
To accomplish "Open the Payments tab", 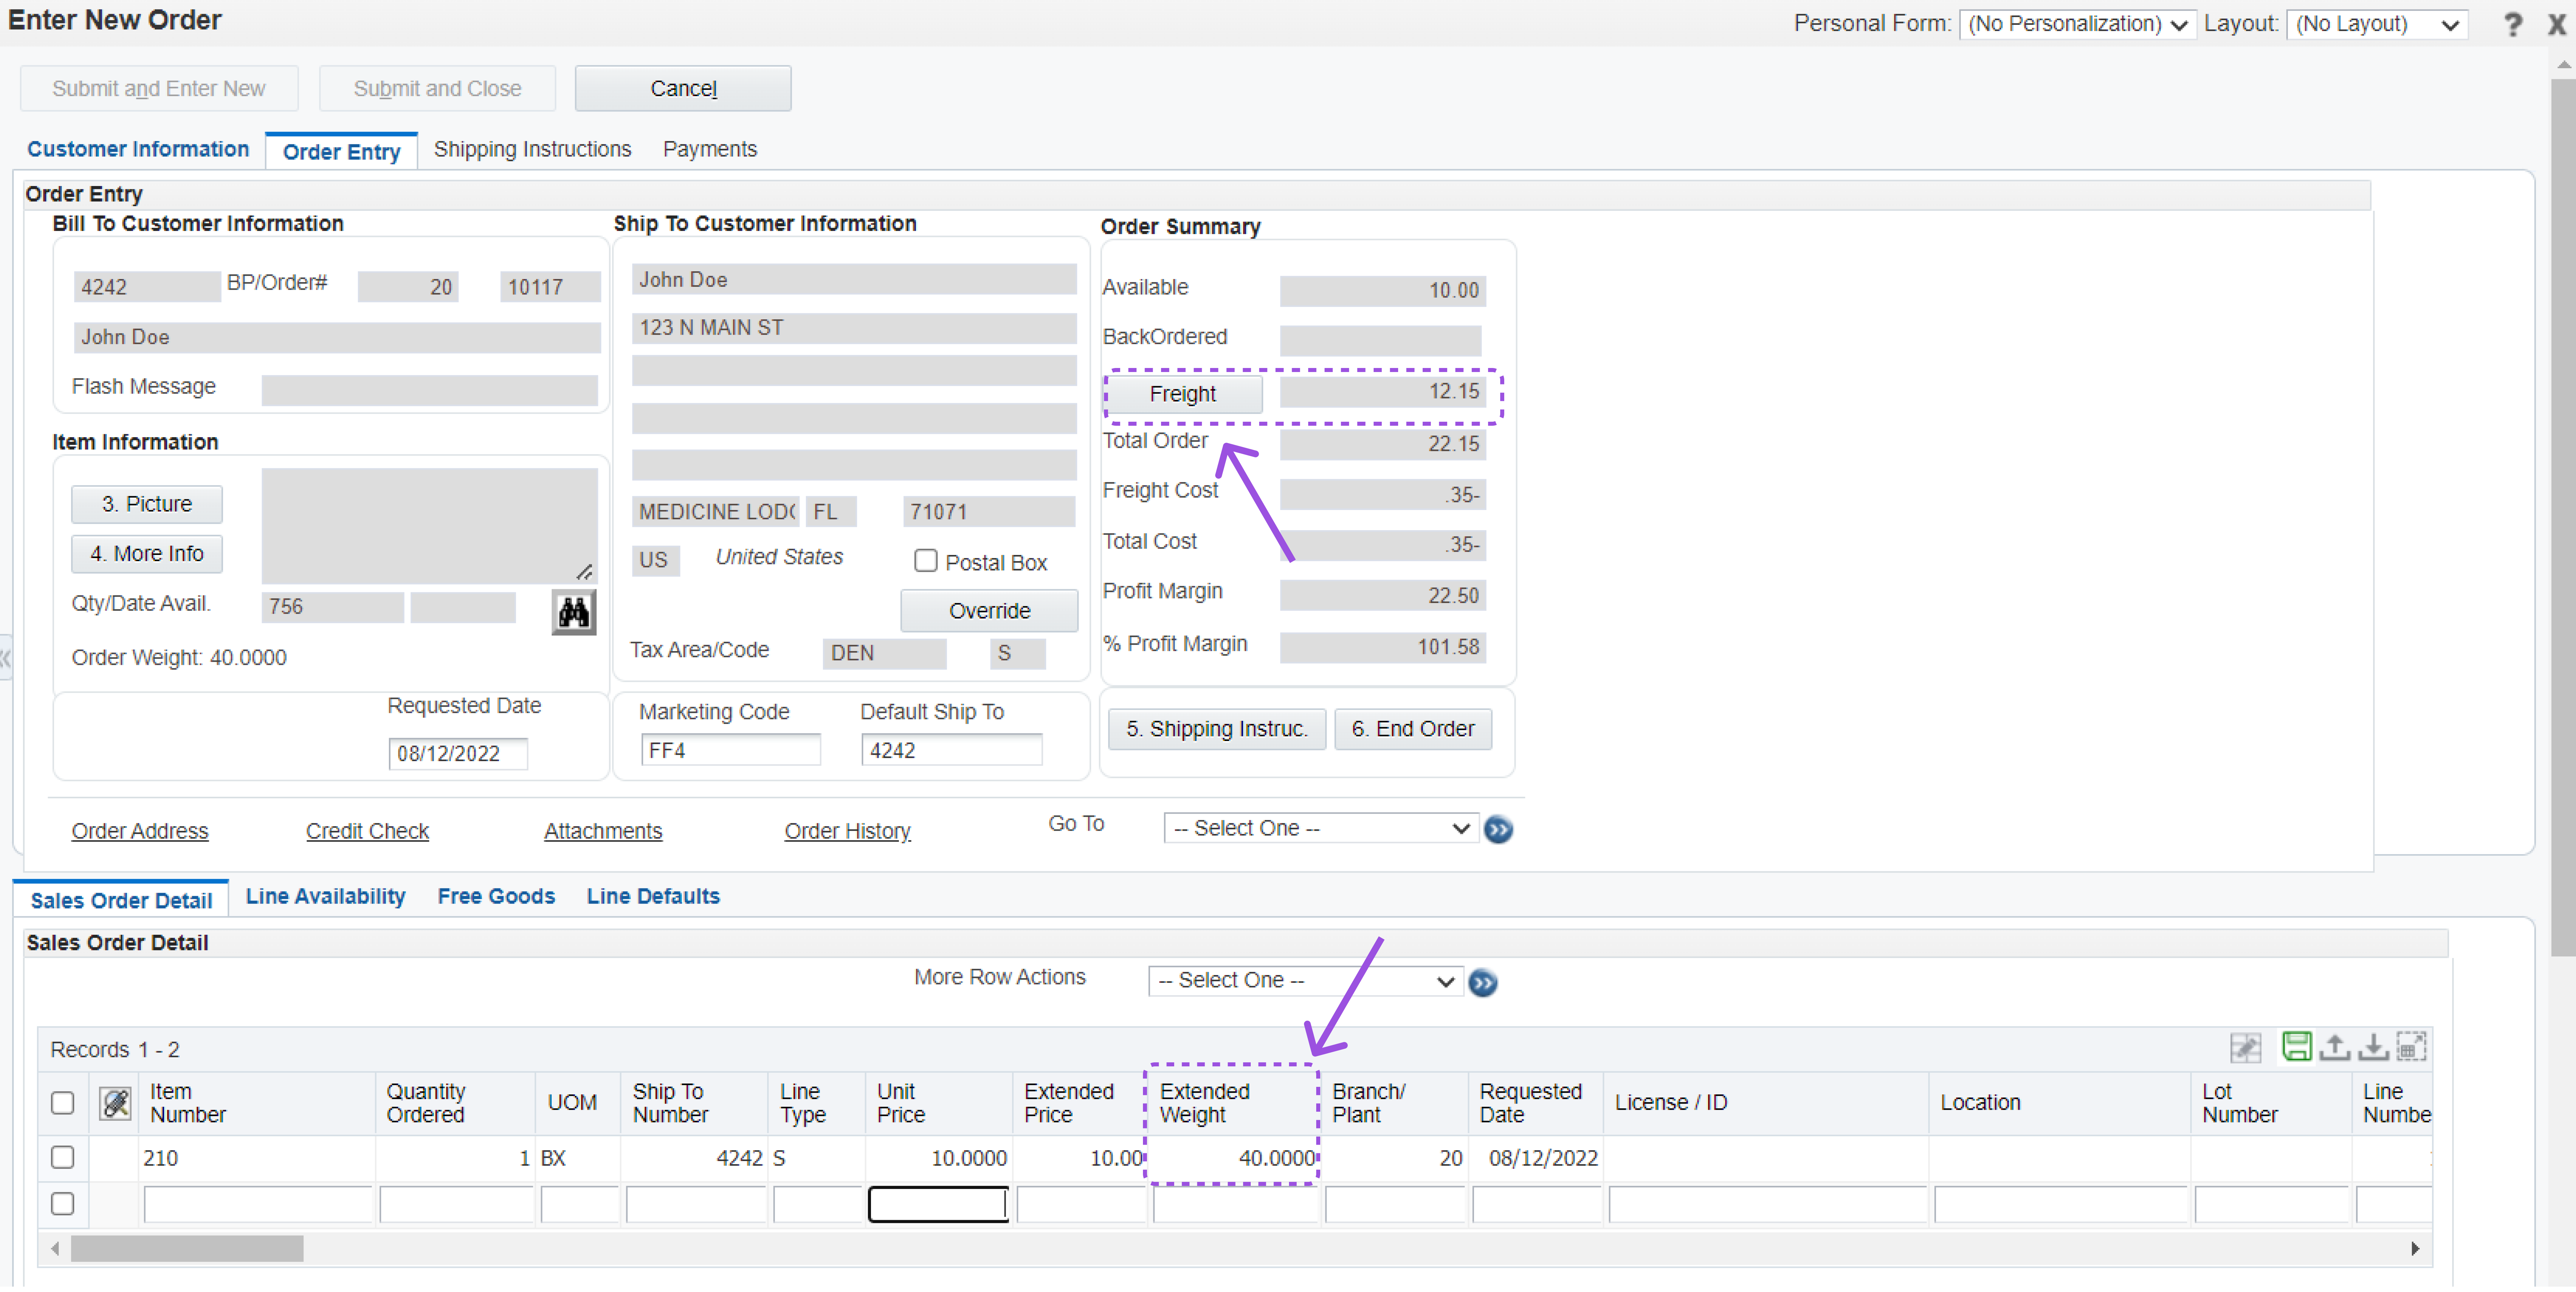I will [x=710, y=149].
